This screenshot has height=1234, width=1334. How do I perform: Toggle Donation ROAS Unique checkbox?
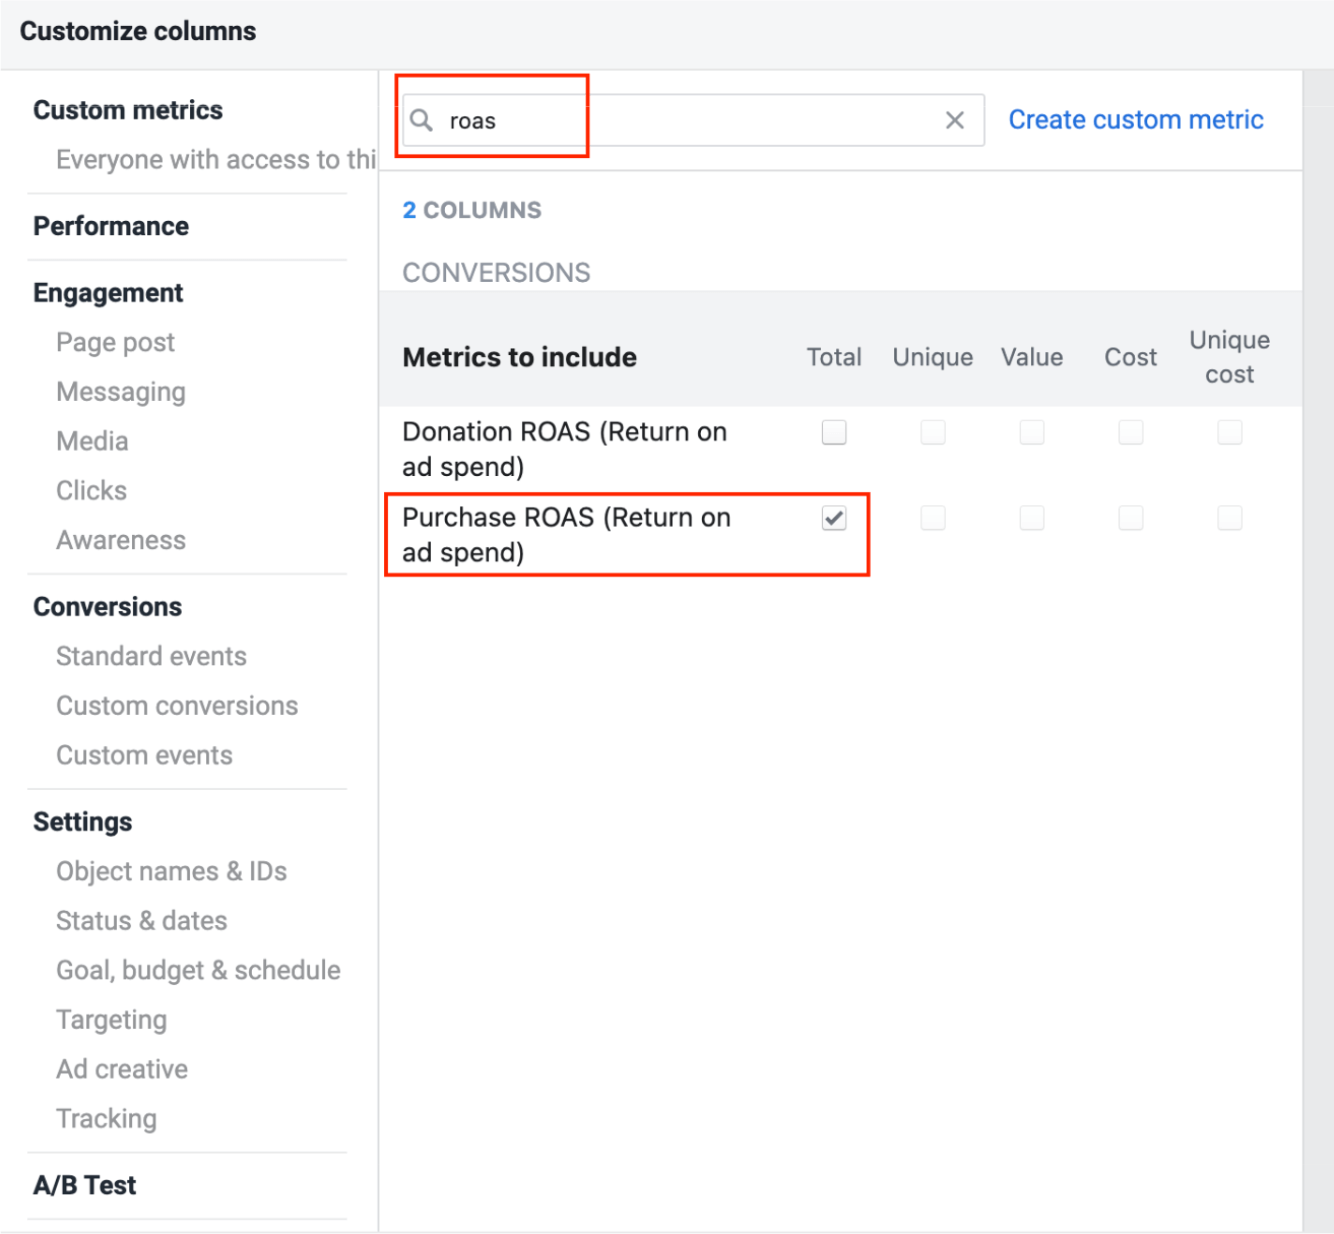tap(933, 432)
